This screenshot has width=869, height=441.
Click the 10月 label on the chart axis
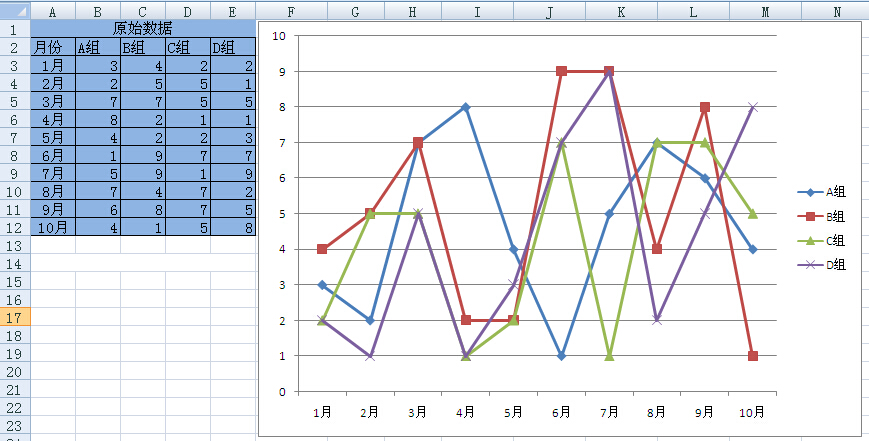pyautogui.click(x=753, y=412)
